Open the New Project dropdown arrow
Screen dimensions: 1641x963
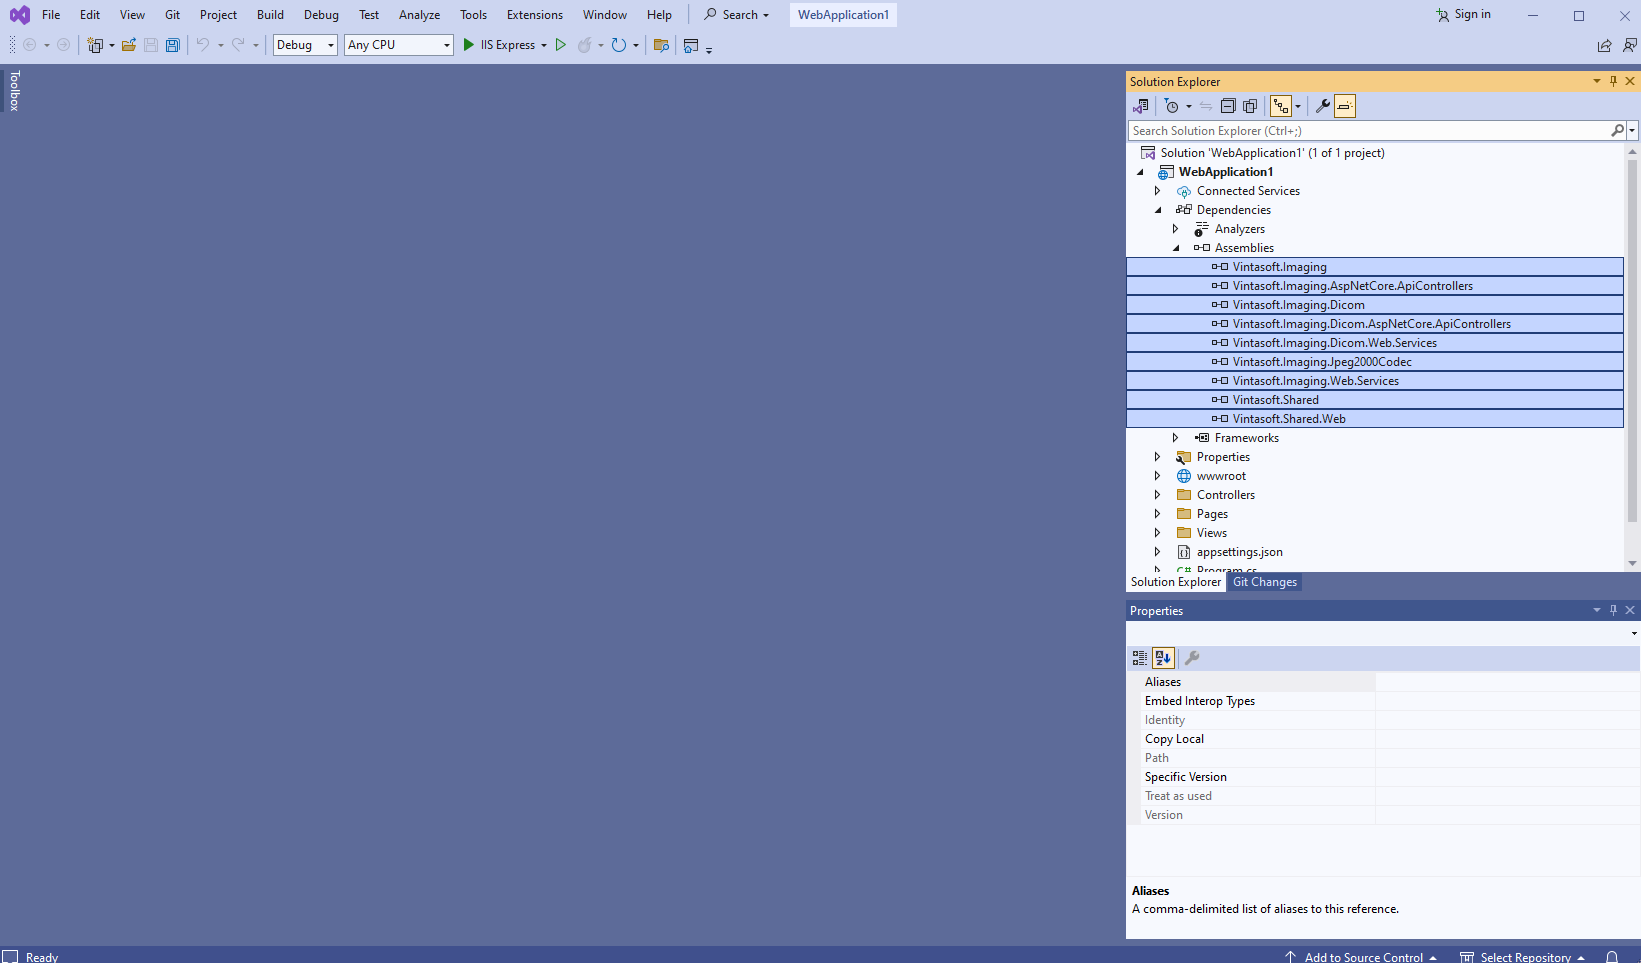(x=111, y=45)
